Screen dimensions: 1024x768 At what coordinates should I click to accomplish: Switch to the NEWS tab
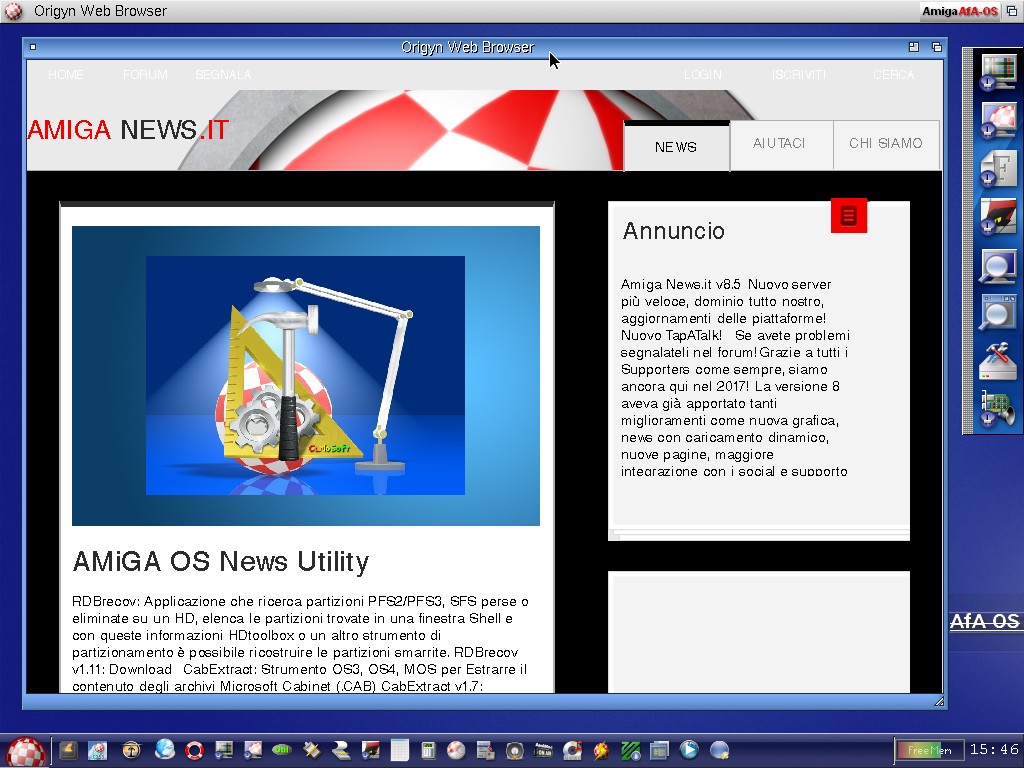point(676,146)
